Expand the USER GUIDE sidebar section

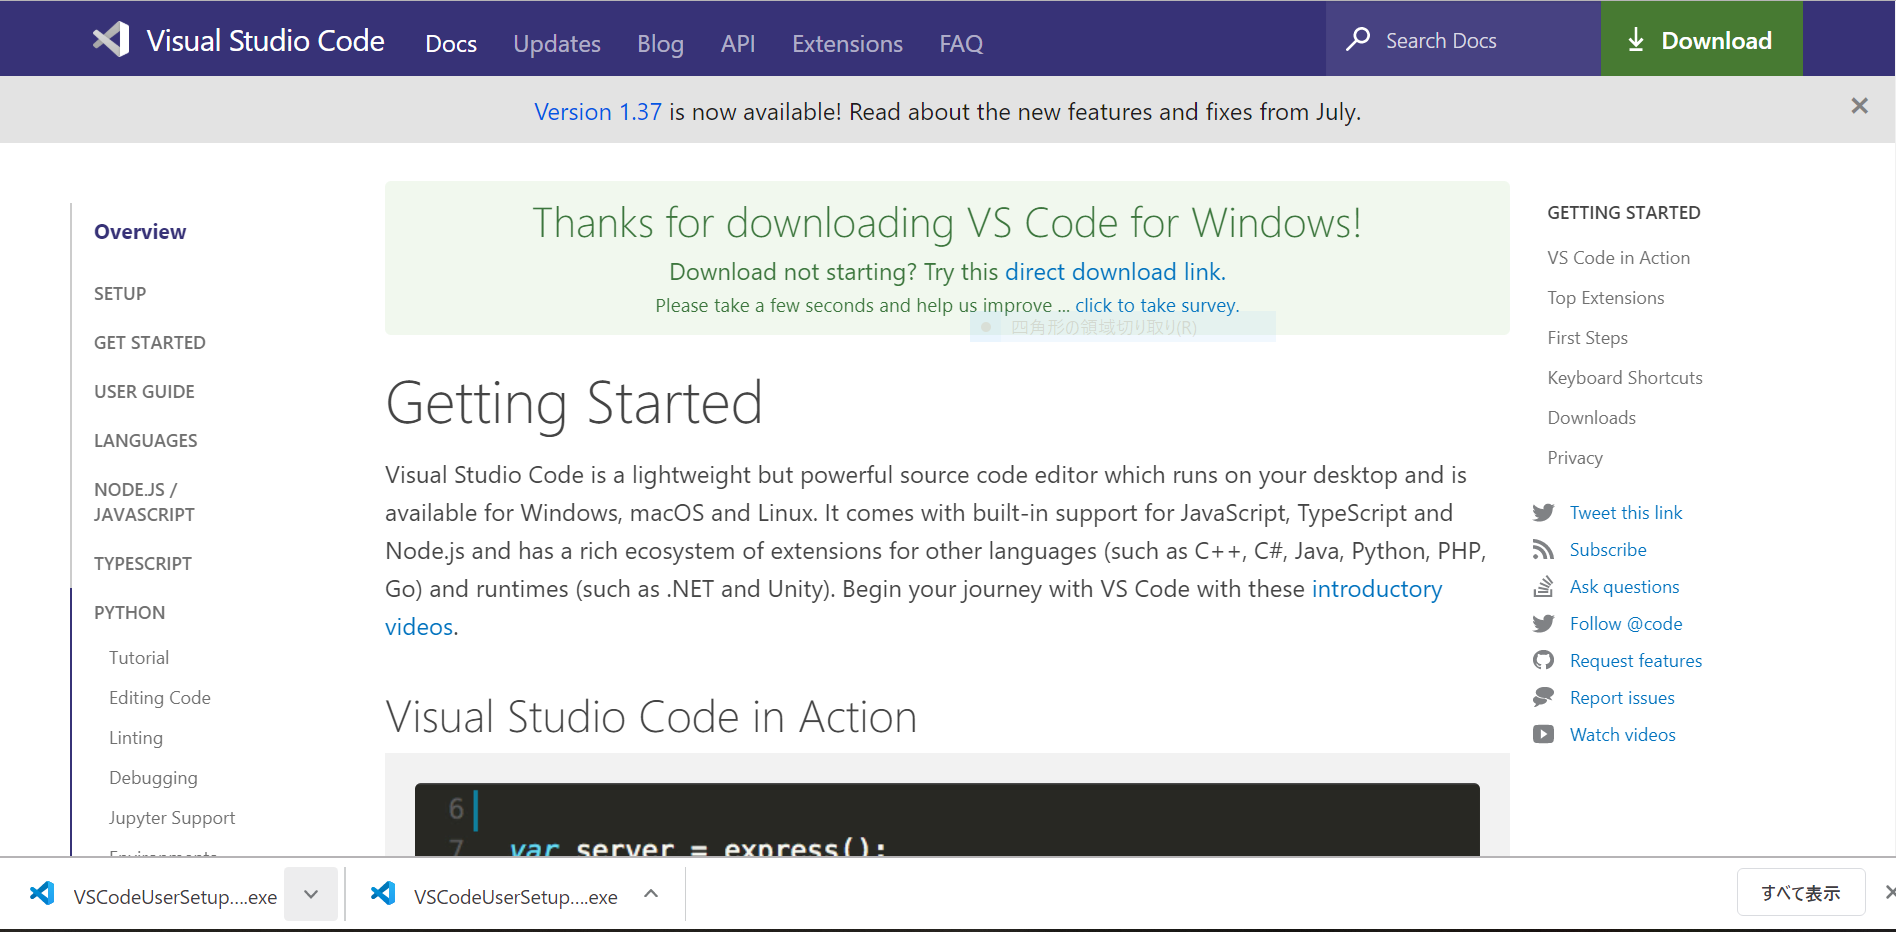(144, 392)
